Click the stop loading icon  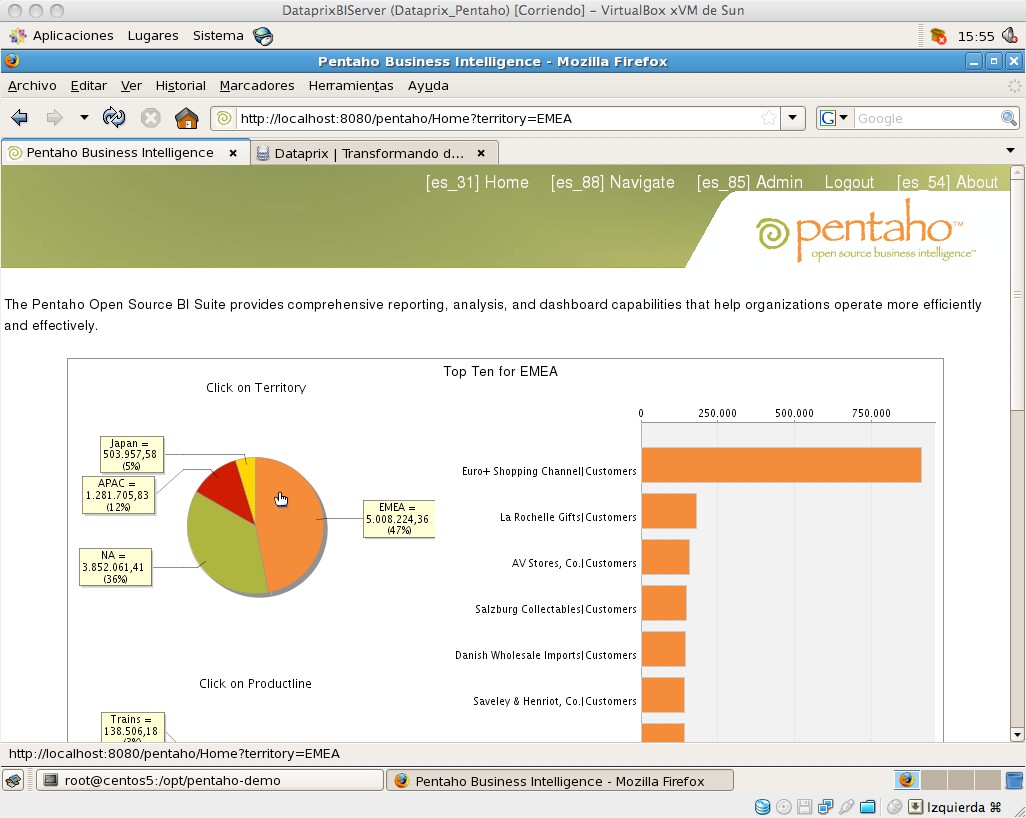pos(150,117)
